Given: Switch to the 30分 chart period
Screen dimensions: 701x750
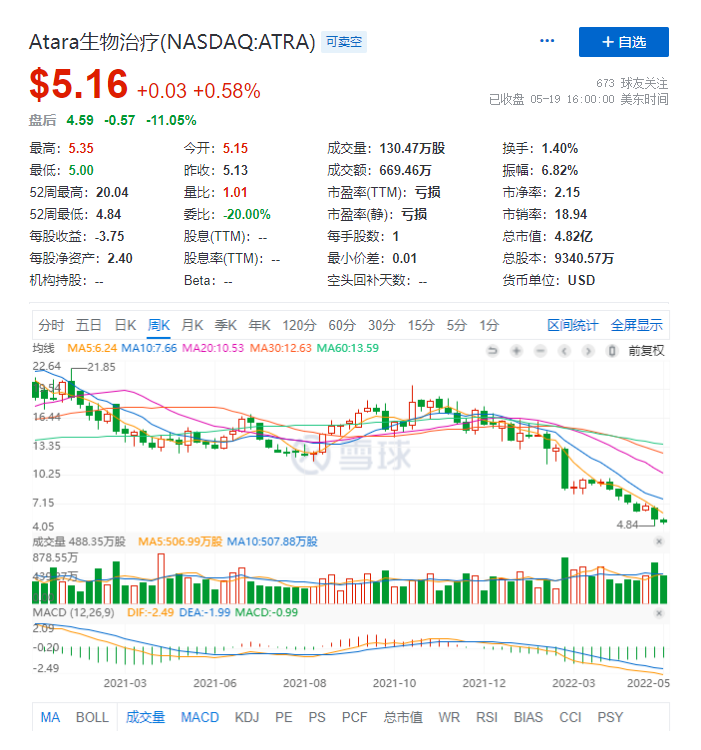Looking at the screenshot, I should pos(382,325).
